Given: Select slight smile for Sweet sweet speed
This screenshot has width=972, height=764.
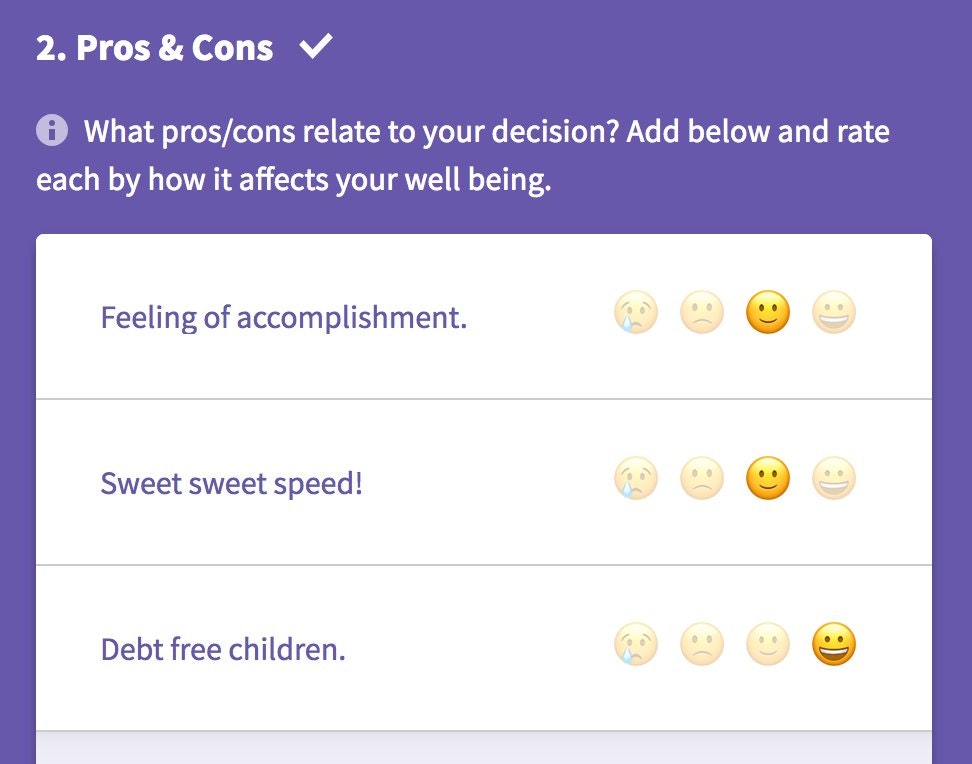Looking at the screenshot, I should [768, 481].
